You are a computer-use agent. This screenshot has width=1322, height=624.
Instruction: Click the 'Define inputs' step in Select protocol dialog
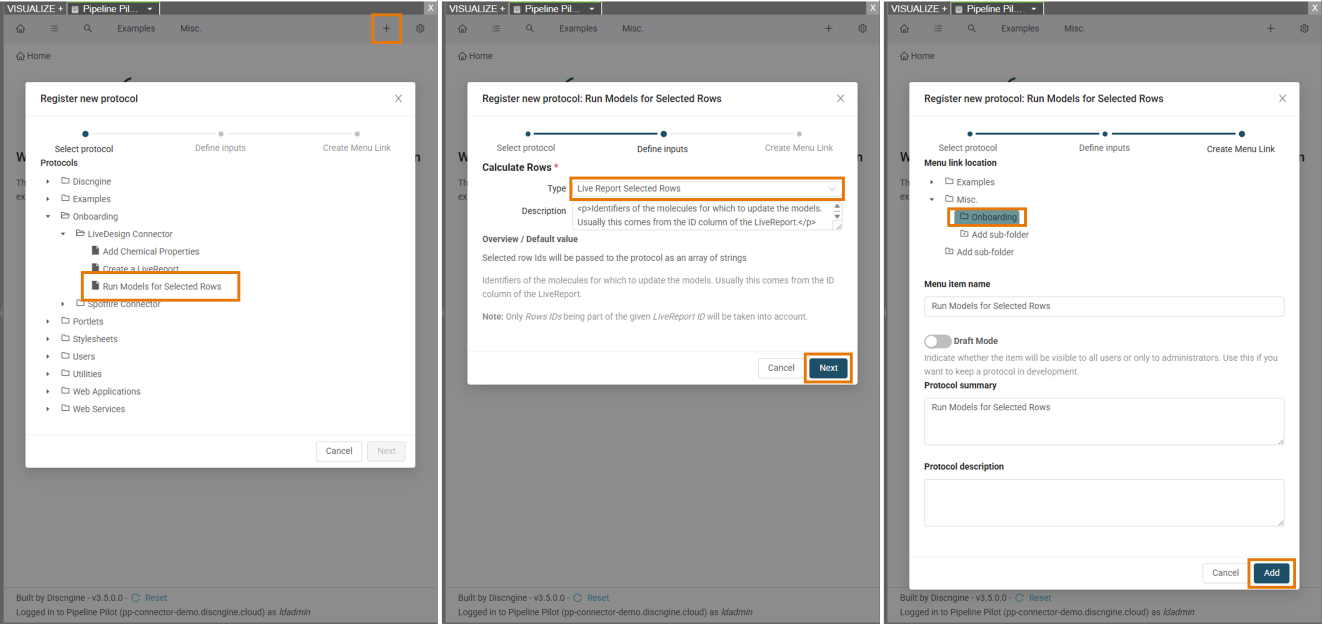[220, 147]
